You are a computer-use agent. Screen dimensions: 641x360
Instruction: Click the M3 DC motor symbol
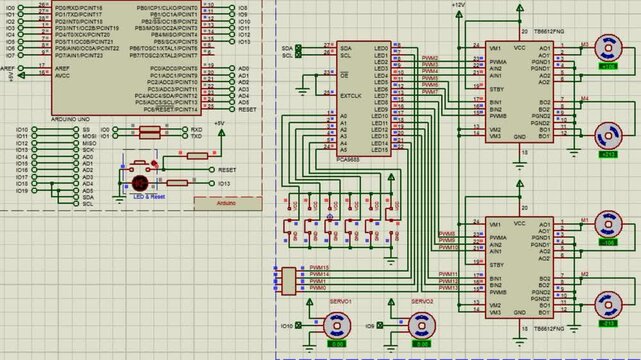pos(608,48)
